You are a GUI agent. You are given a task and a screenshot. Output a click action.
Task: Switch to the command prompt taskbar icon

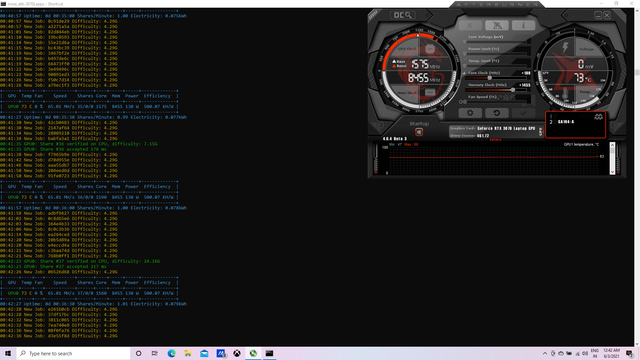269,353
